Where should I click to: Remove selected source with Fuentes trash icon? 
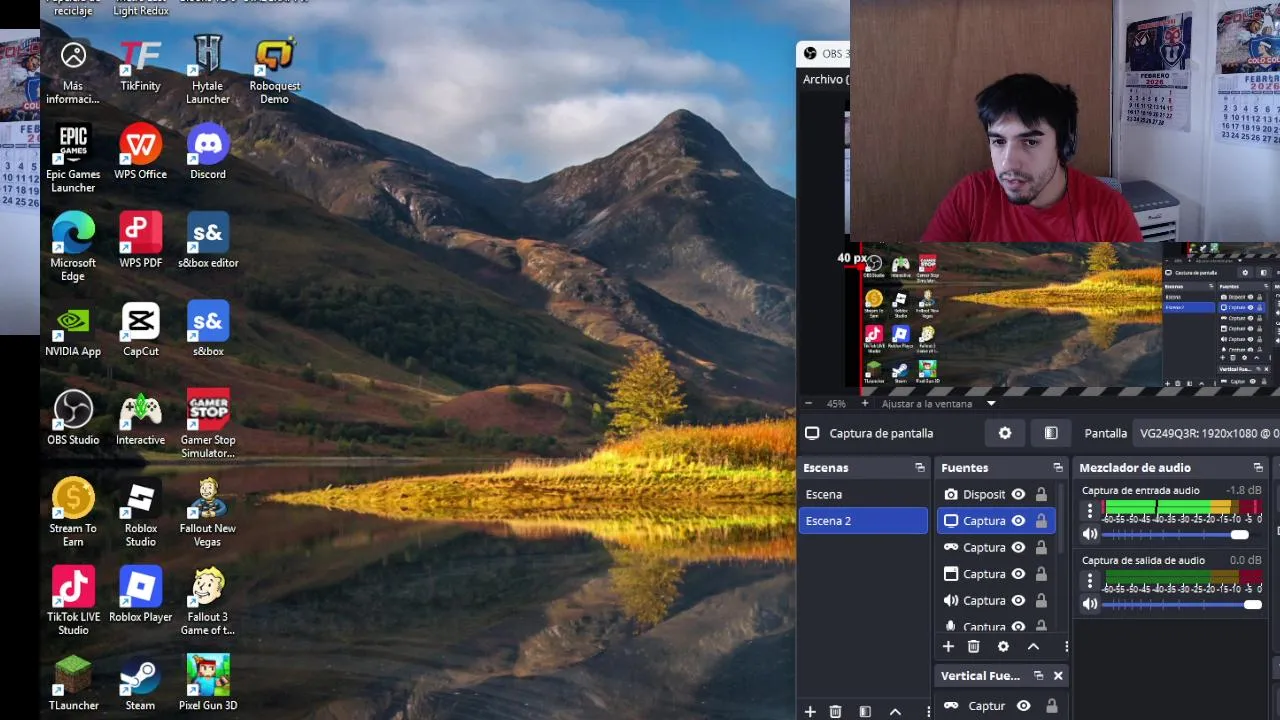tap(974, 647)
